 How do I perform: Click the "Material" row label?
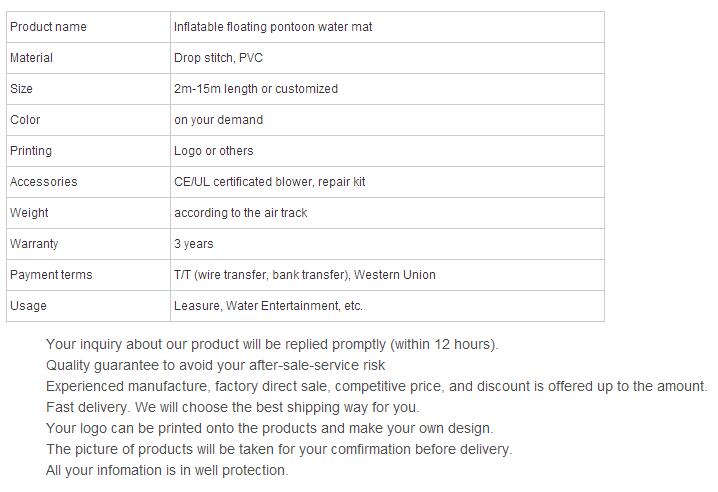tap(31, 58)
